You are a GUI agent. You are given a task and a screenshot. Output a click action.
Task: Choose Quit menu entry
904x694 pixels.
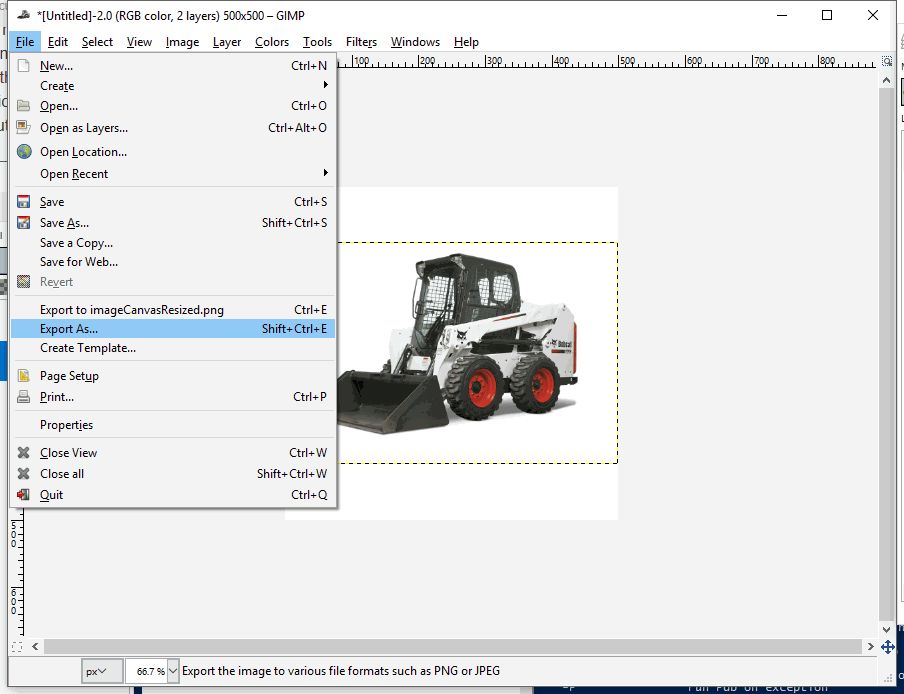[x=172, y=495]
